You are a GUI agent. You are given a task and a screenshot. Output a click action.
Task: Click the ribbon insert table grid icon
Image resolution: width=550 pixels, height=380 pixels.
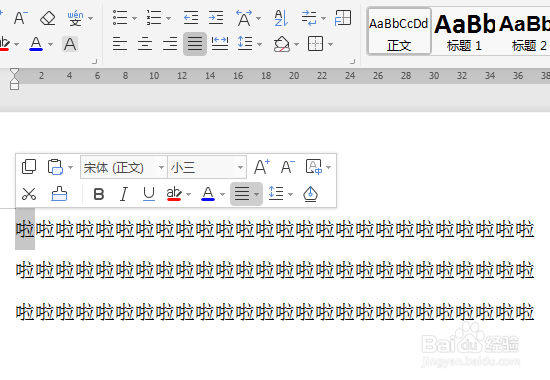pyautogui.click(x=343, y=18)
